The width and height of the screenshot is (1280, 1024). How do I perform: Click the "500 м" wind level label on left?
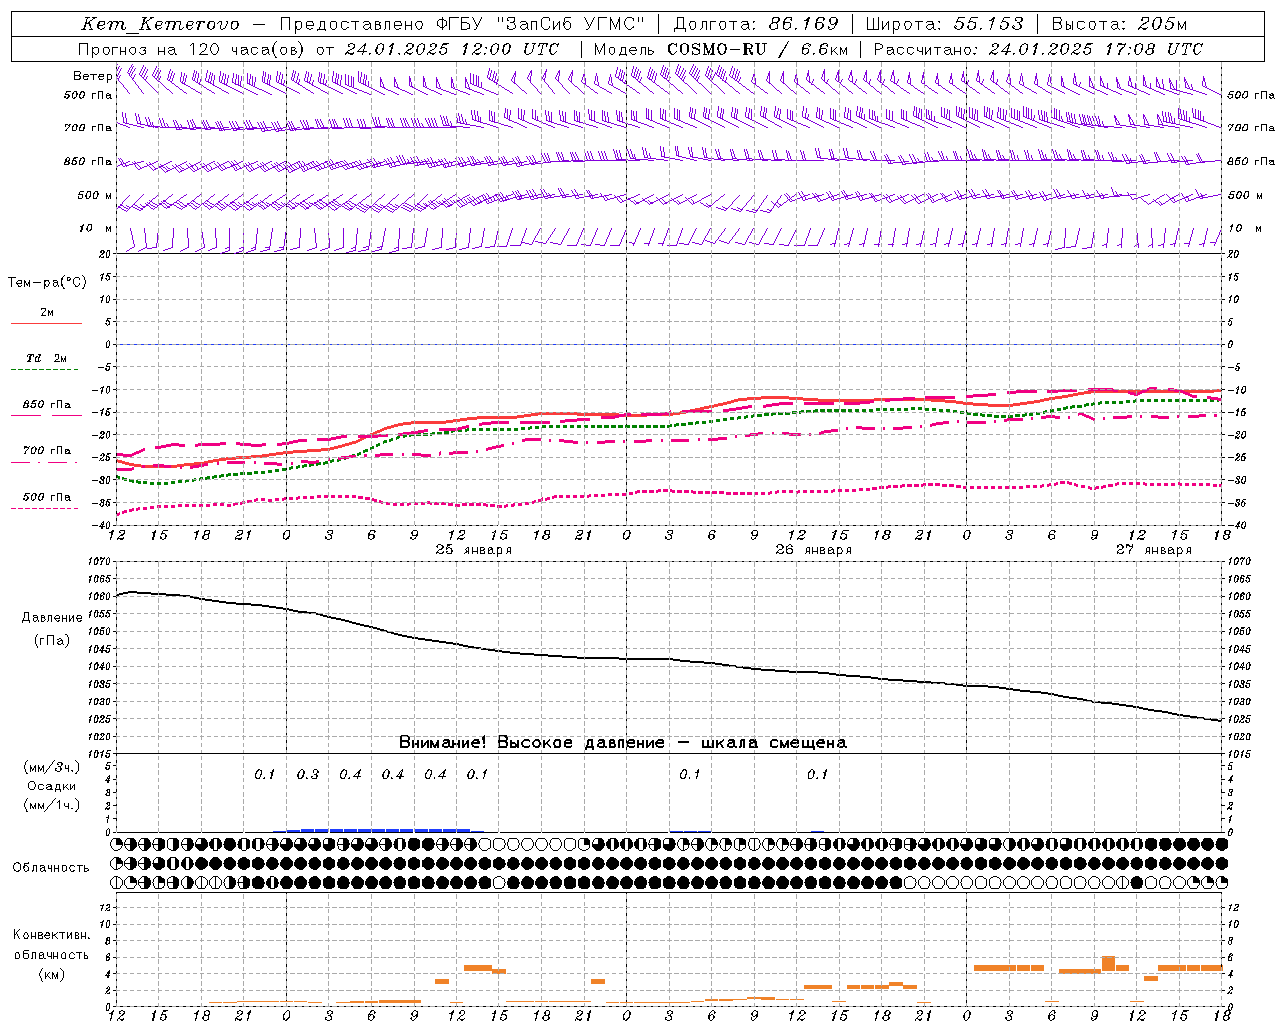pyautogui.click(x=95, y=196)
